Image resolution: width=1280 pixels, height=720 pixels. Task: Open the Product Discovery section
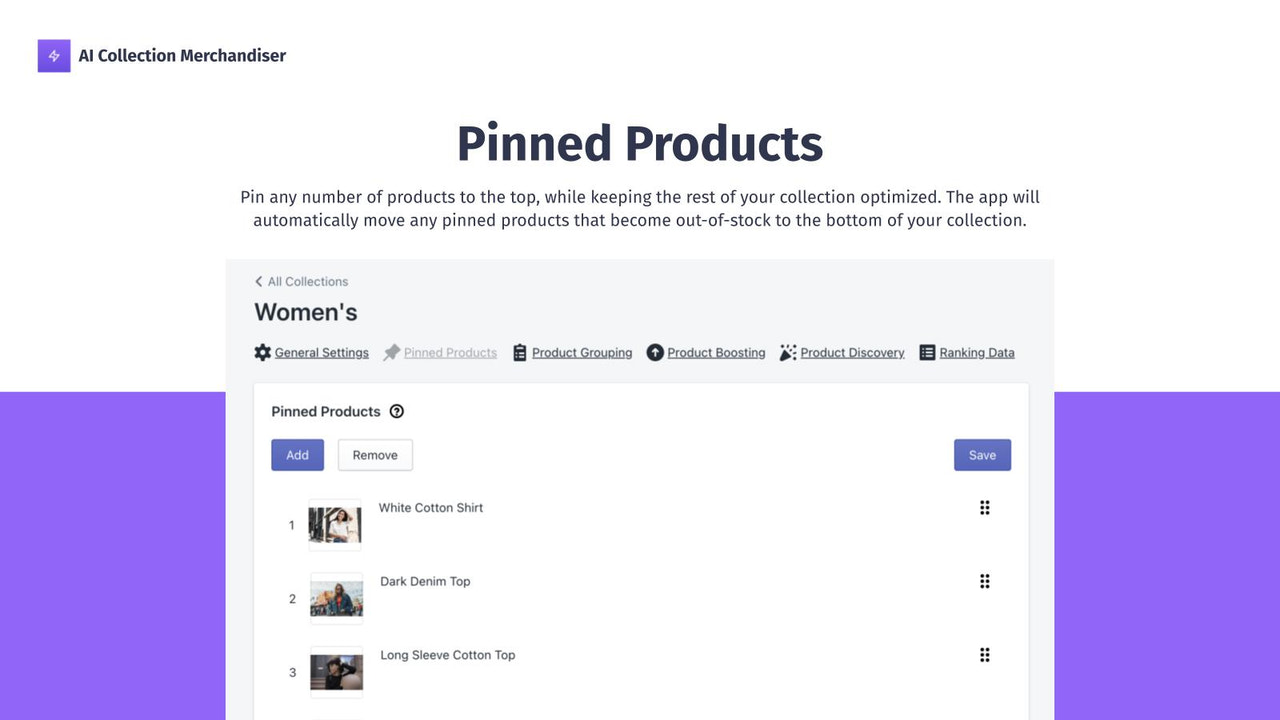pos(853,352)
